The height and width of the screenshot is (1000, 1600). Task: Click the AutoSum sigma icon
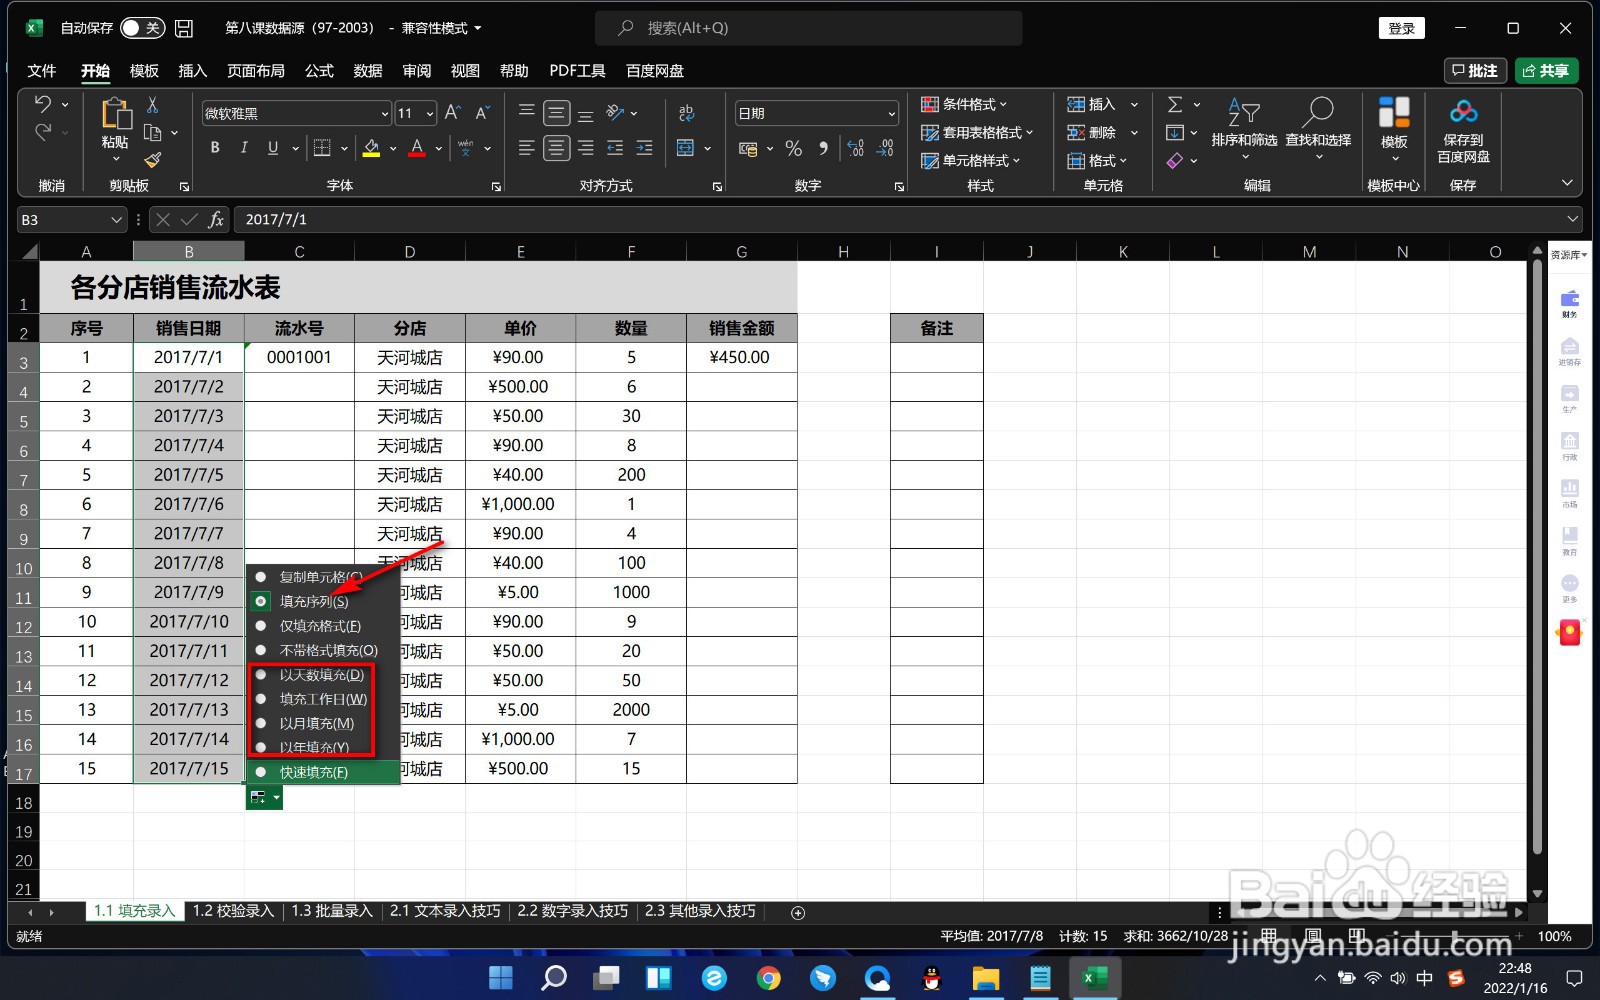(x=1175, y=104)
